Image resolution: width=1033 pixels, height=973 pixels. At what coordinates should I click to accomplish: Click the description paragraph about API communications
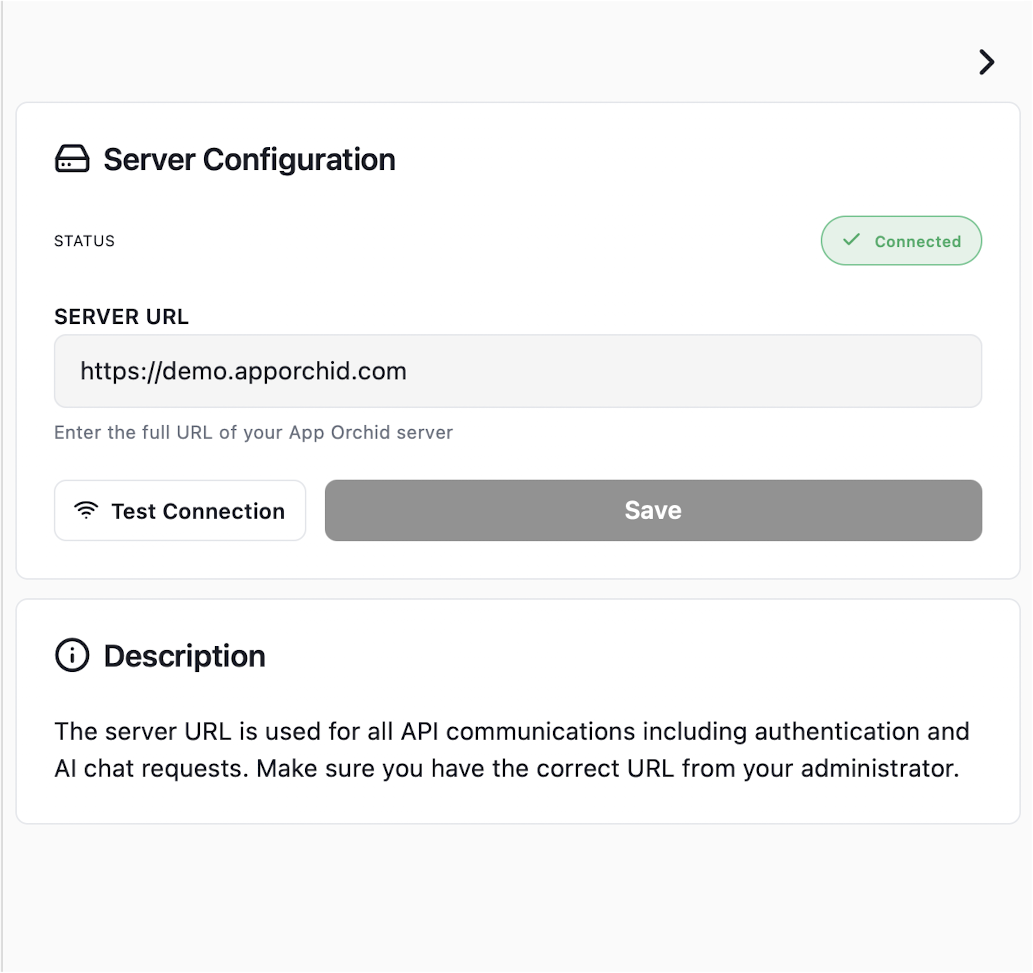click(511, 750)
